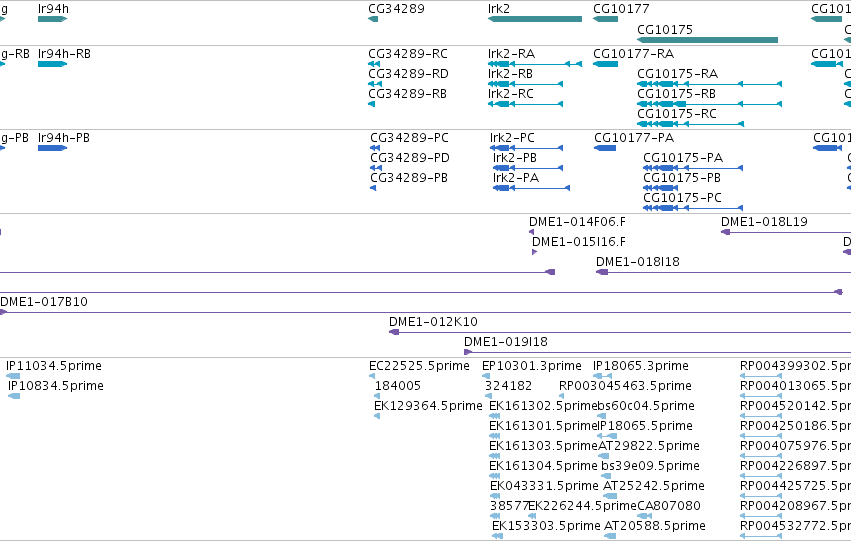
Task: Select BAC clone DME1-018L19
Action: coord(764,222)
